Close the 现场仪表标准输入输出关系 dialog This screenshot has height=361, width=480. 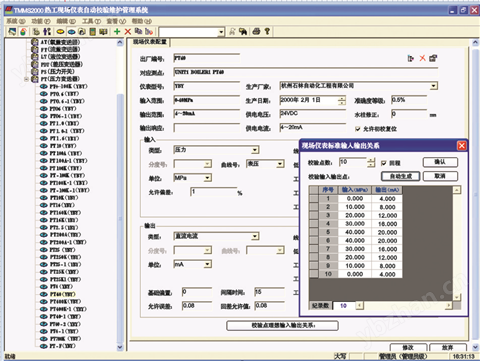462,146
